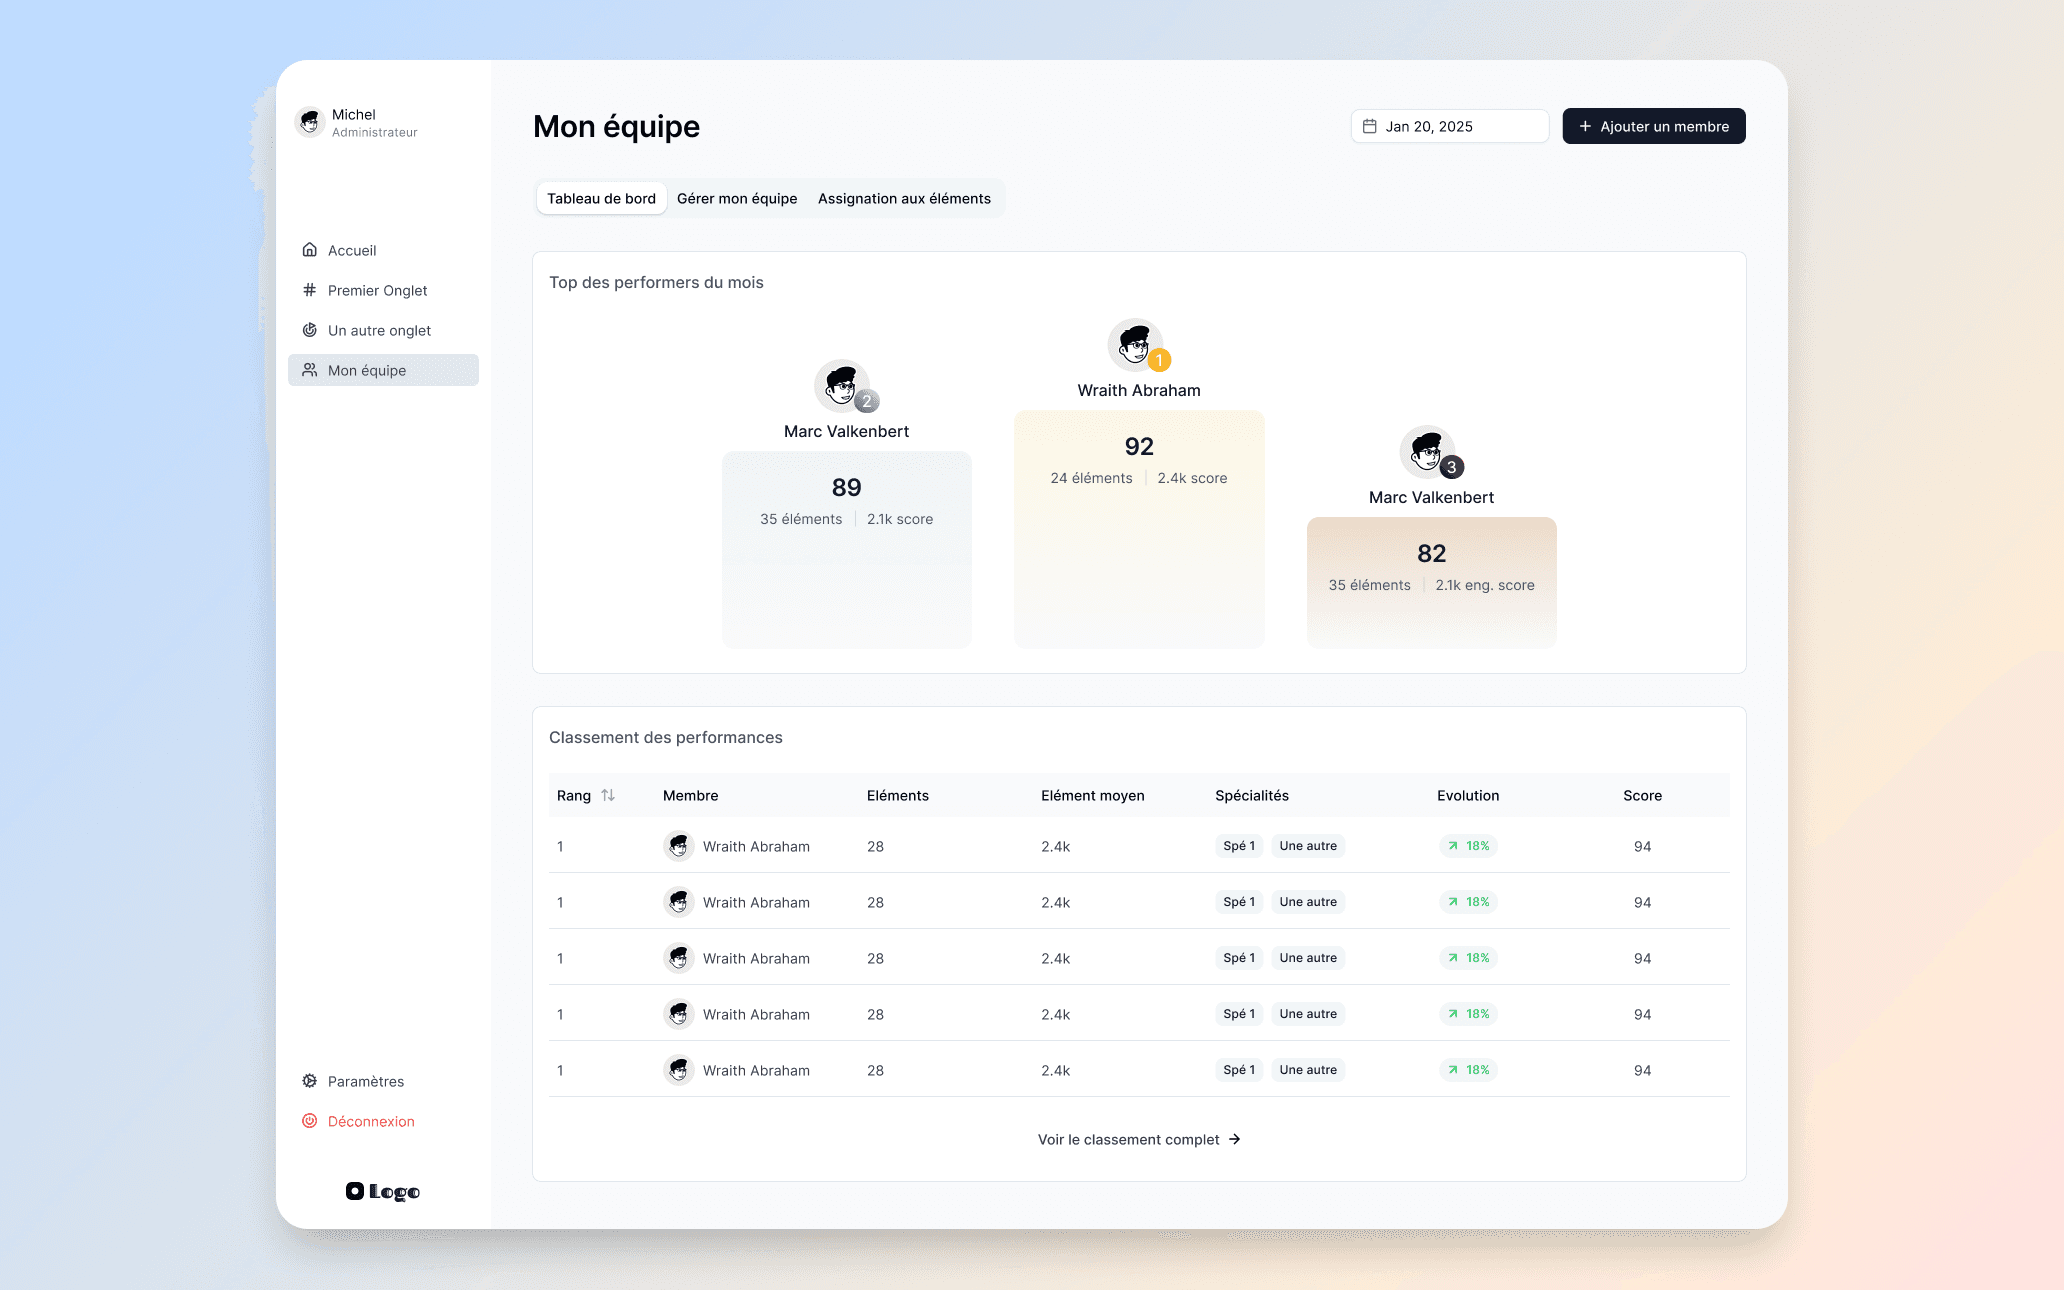2064x1290 pixels.
Task: Click Michel's profile avatar in sidebar
Action: tap(310, 122)
